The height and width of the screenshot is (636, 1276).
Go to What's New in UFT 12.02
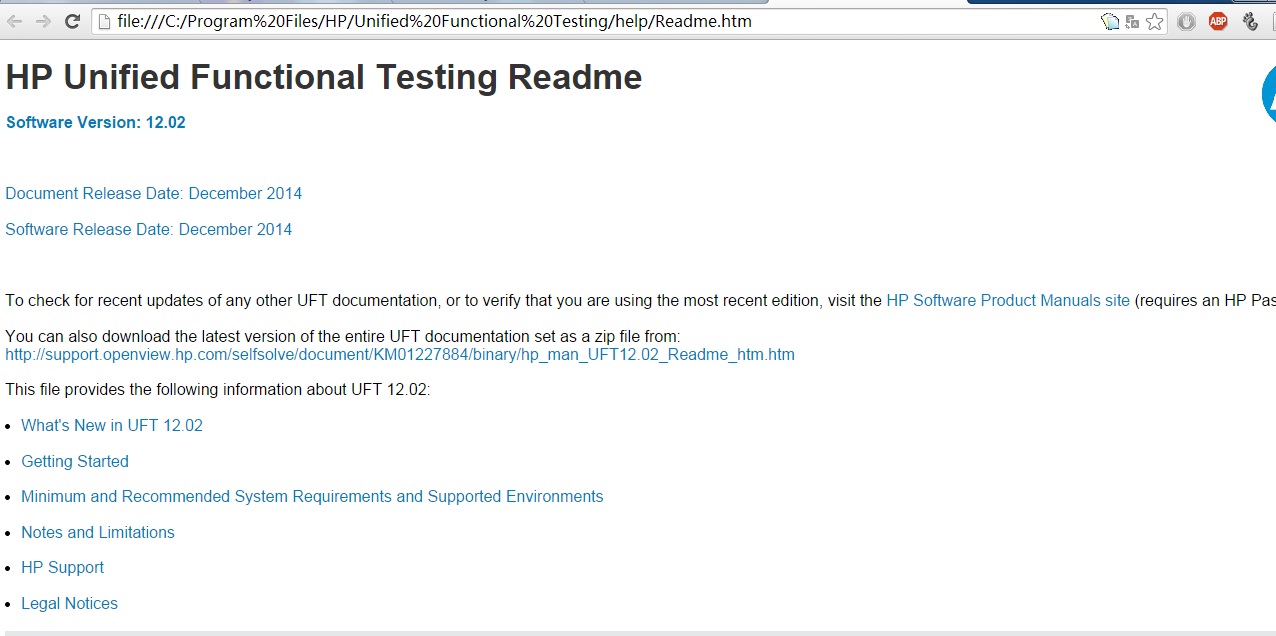[112, 425]
